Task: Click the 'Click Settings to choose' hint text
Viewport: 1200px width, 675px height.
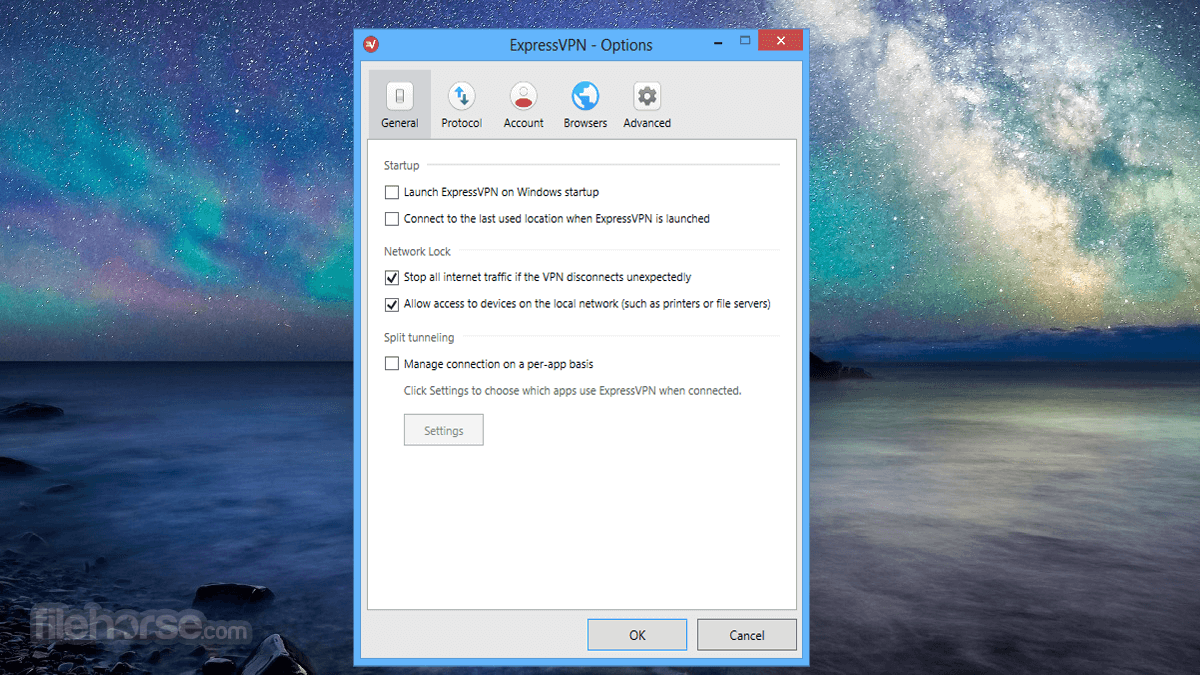Action: pyautogui.click(x=572, y=391)
